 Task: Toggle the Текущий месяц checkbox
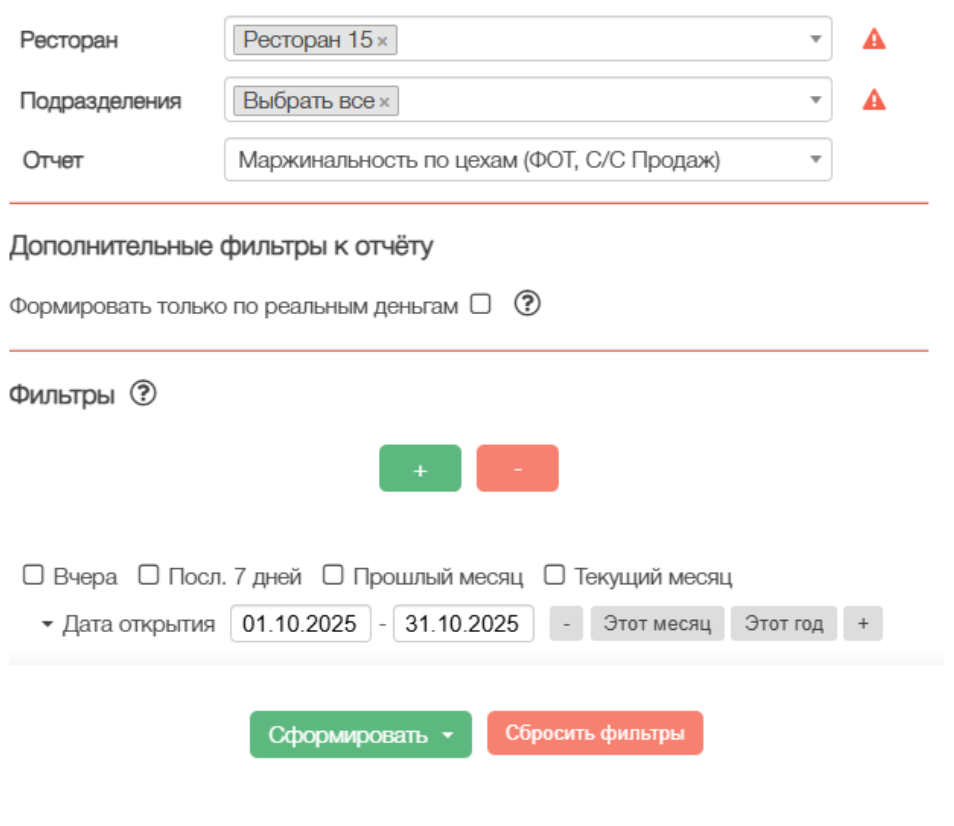[555, 575]
